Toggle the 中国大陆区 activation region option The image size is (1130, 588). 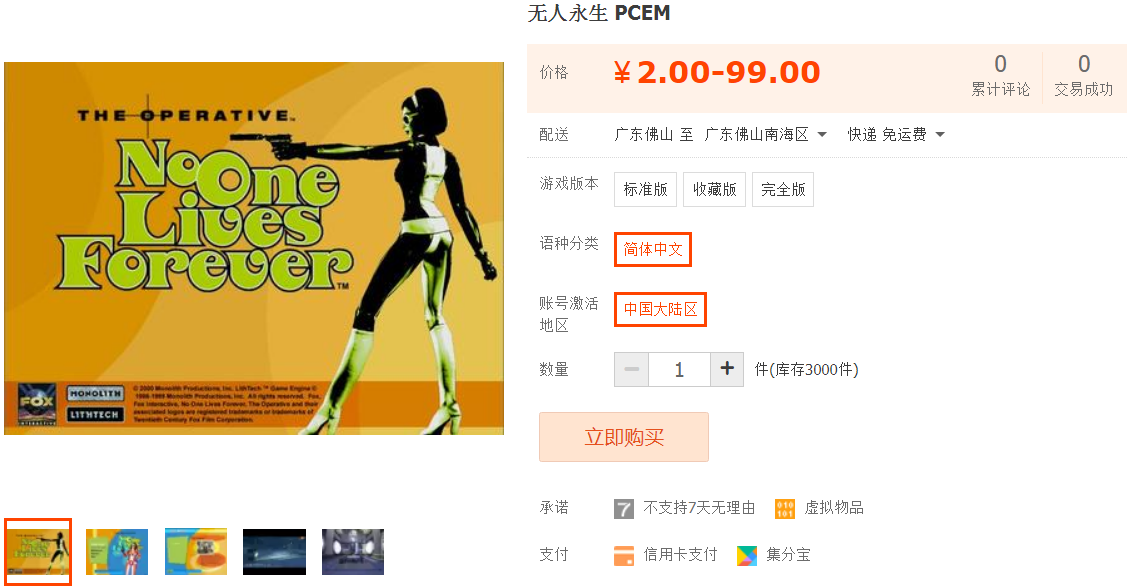click(x=660, y=309)
